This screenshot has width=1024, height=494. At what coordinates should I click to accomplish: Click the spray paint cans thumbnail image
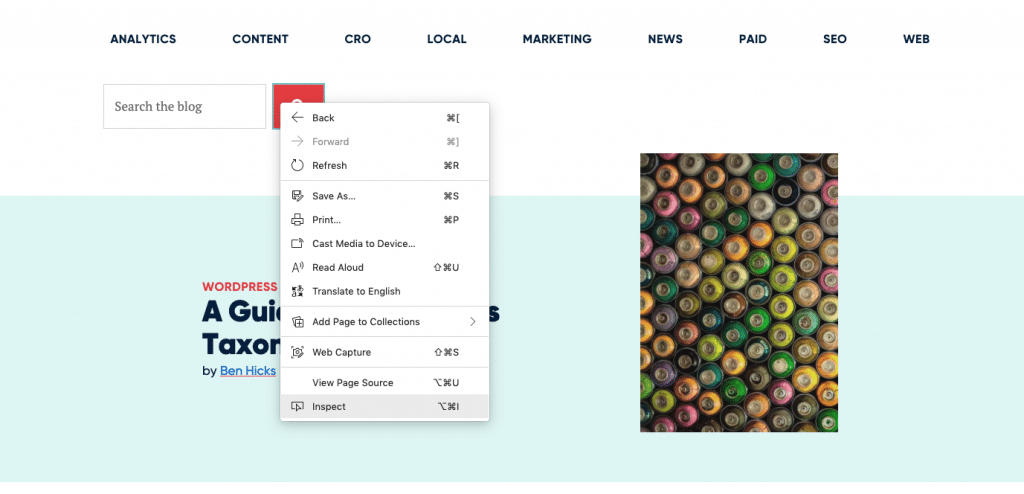739,292
